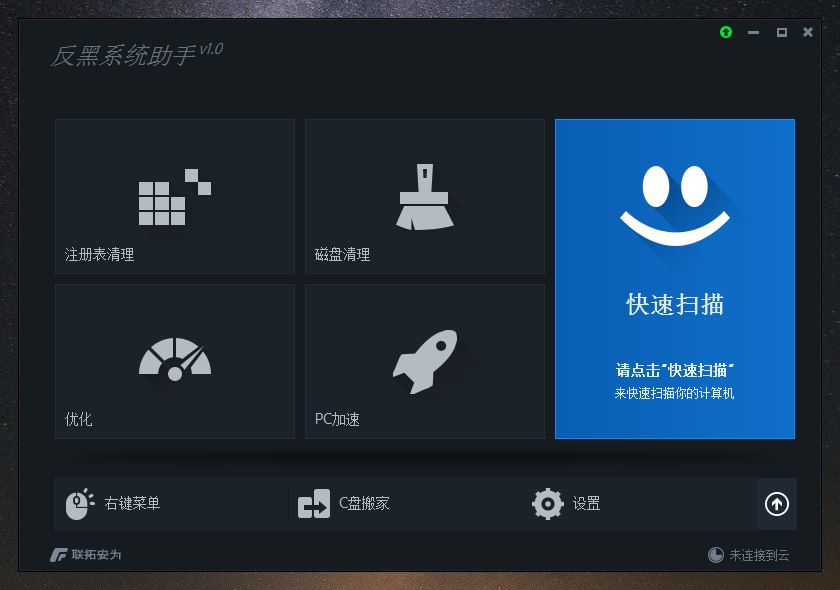The width and height of the screenshot is (840, 590).
Task: Click the disk cleanup broom icon
Action: click(x=424, y=197)
